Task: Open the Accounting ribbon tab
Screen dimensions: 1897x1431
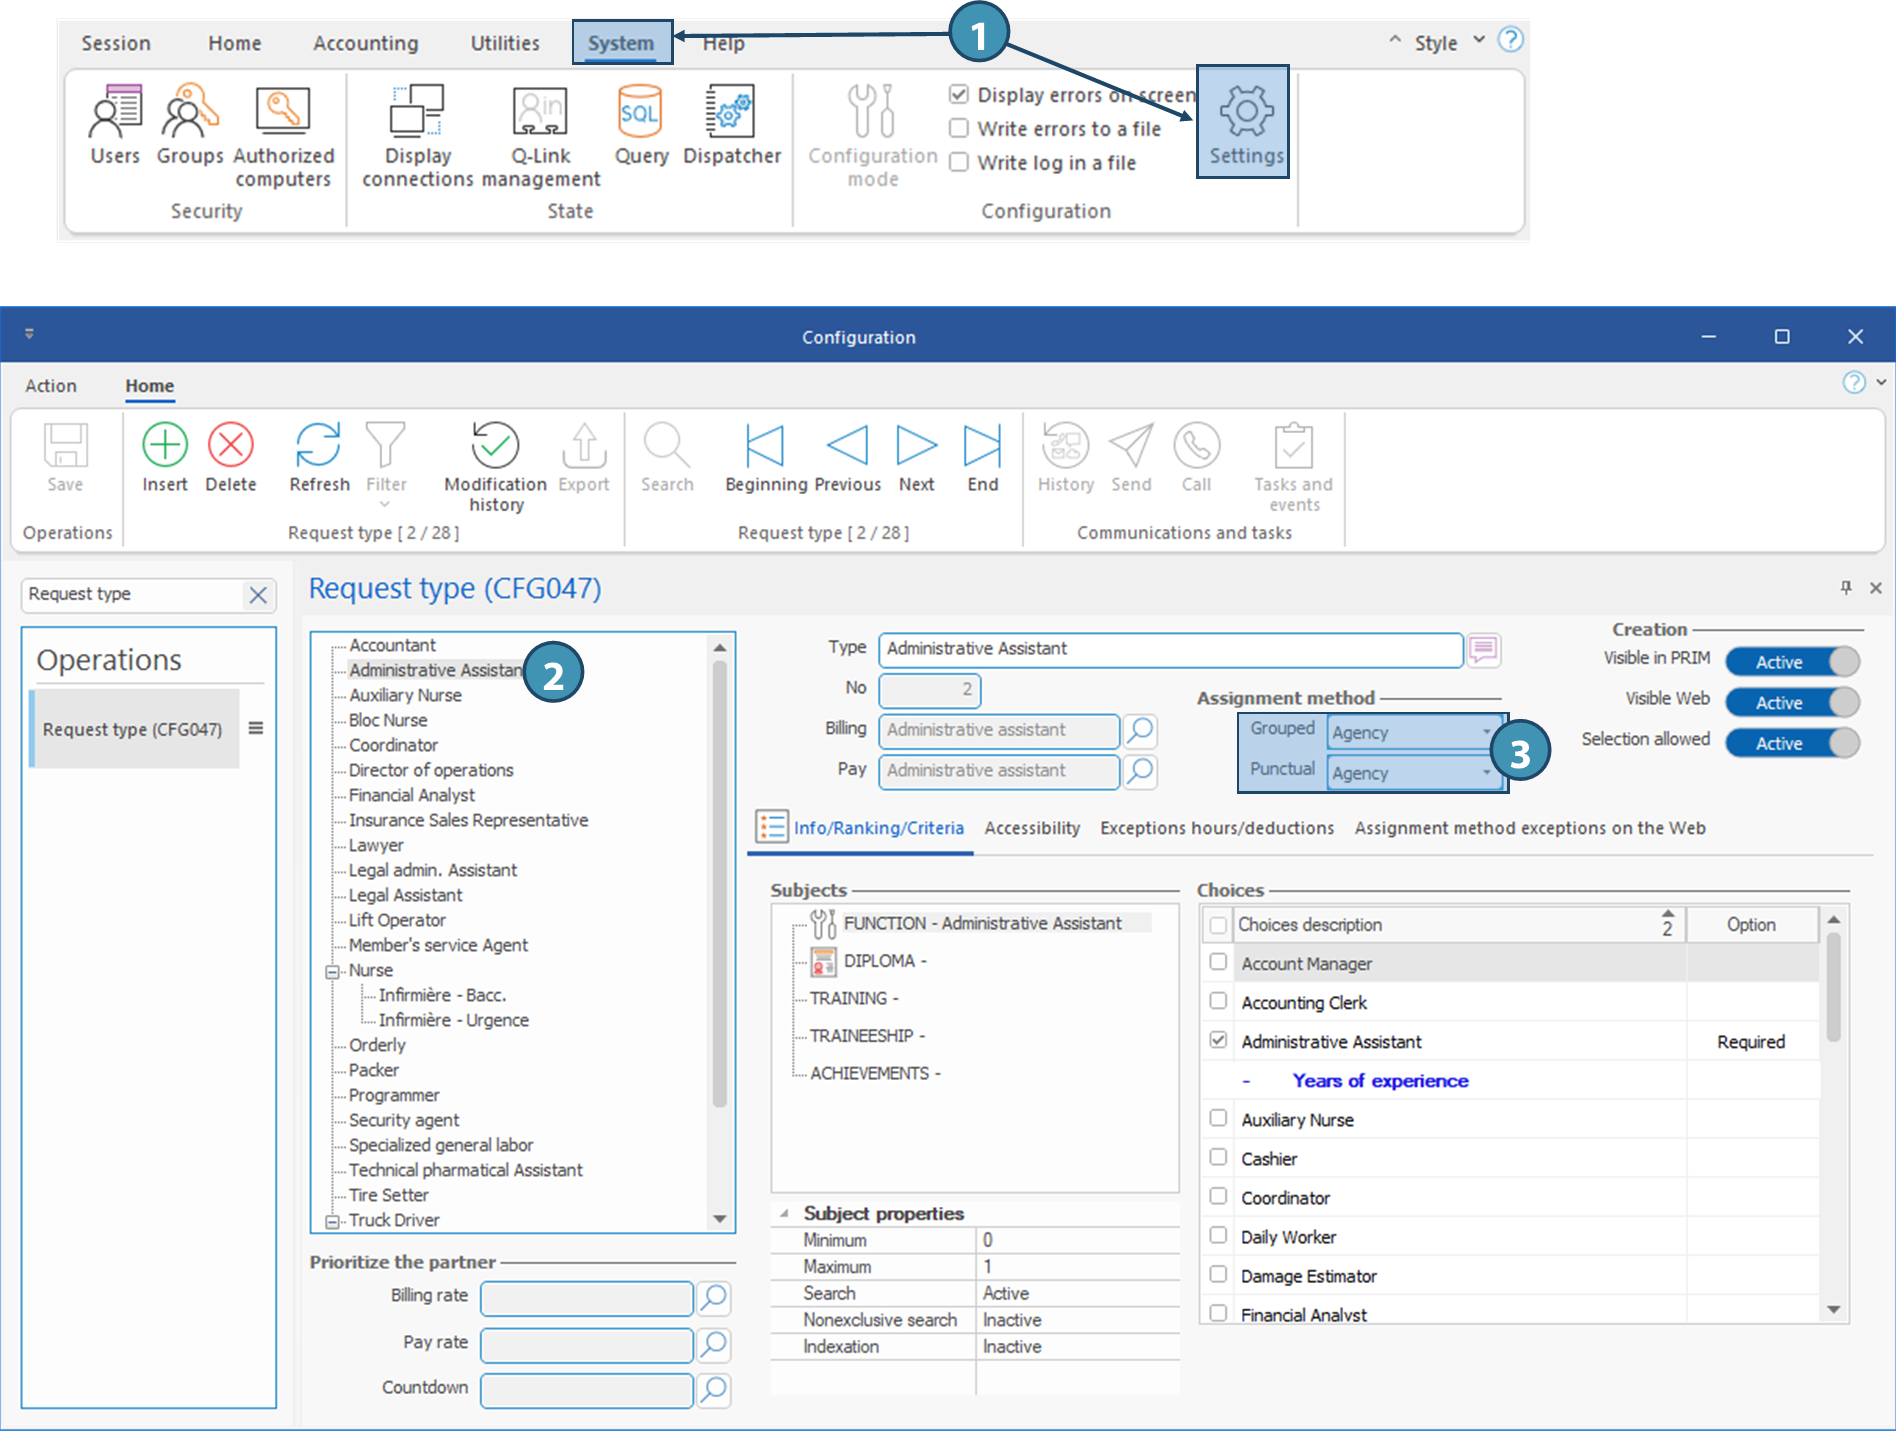Action: tap(365, 43)
